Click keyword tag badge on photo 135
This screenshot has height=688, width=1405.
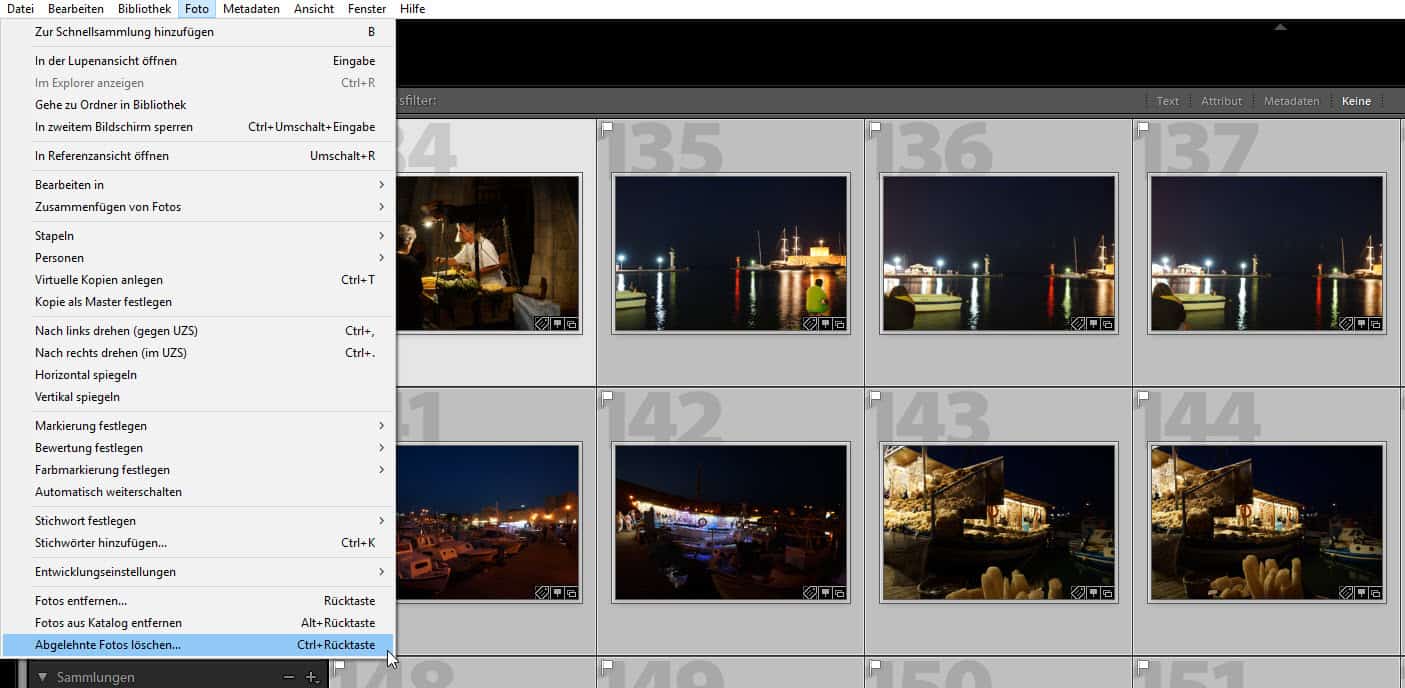[x=811, y=324]
